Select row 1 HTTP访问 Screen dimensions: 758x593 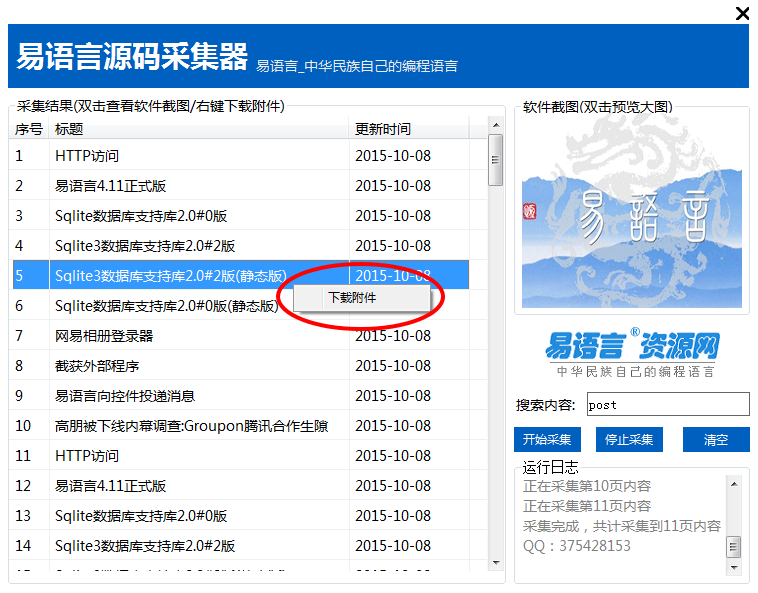[x=240, y=156]
